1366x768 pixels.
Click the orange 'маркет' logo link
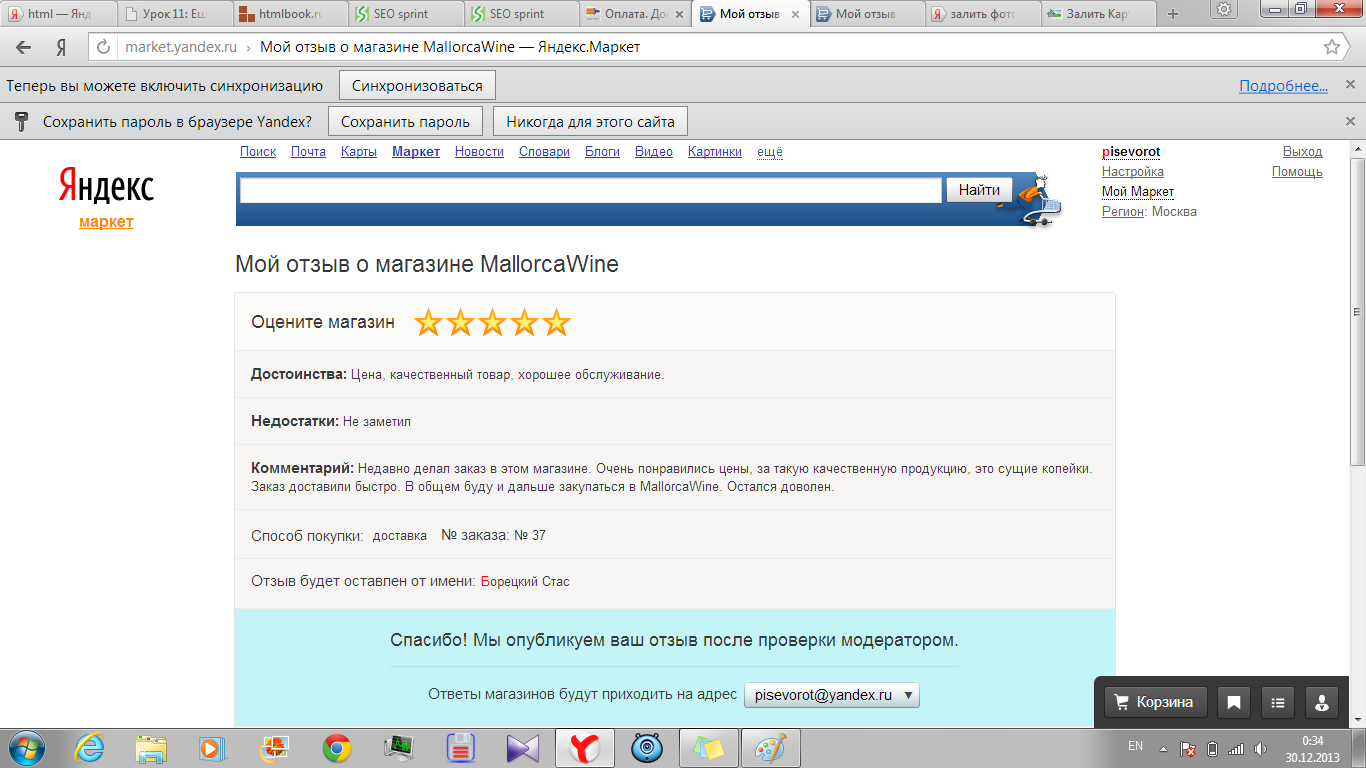coord(106,222)
